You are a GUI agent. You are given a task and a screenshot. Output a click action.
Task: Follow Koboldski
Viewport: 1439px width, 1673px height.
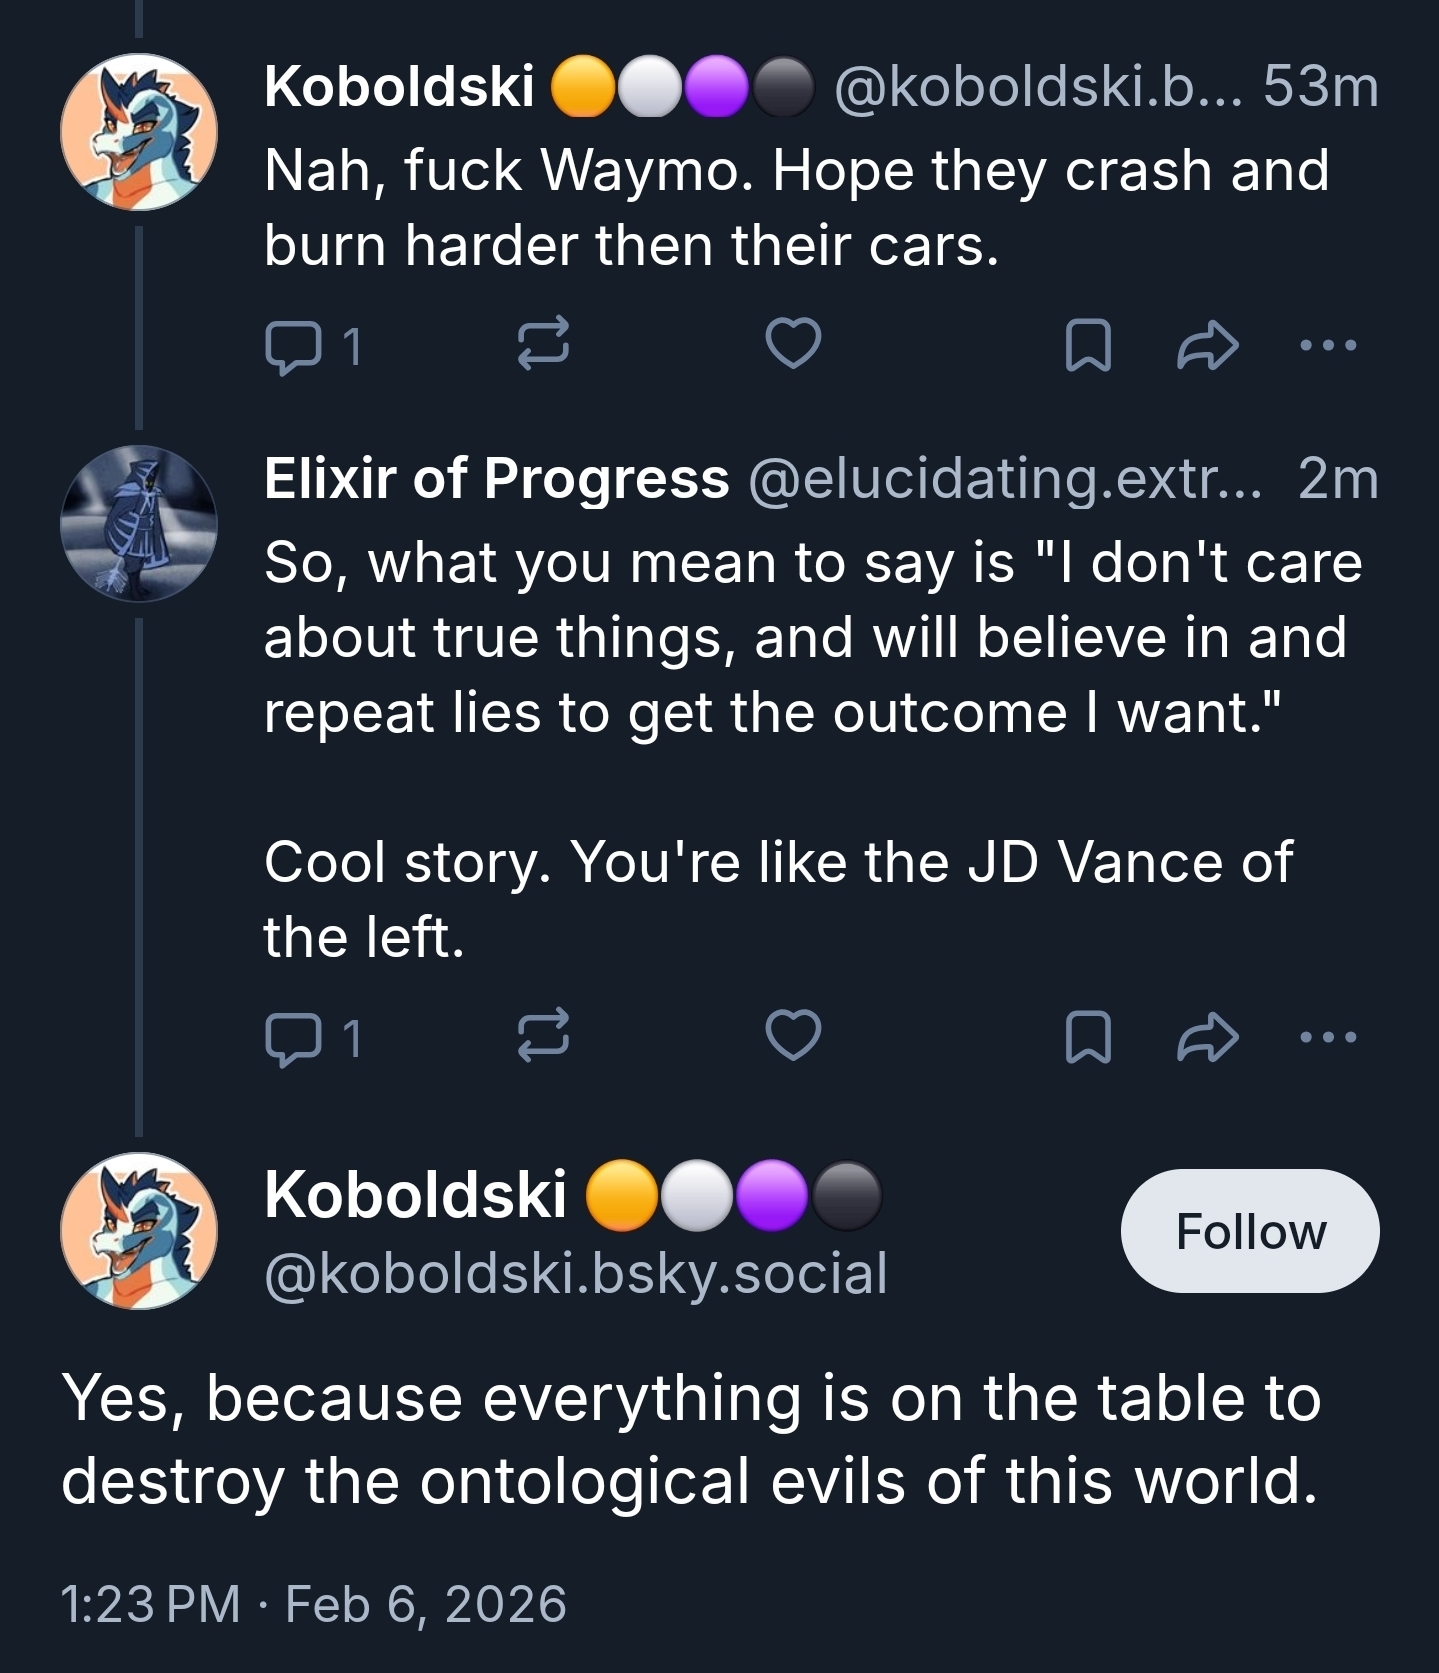(1250, 1231)
